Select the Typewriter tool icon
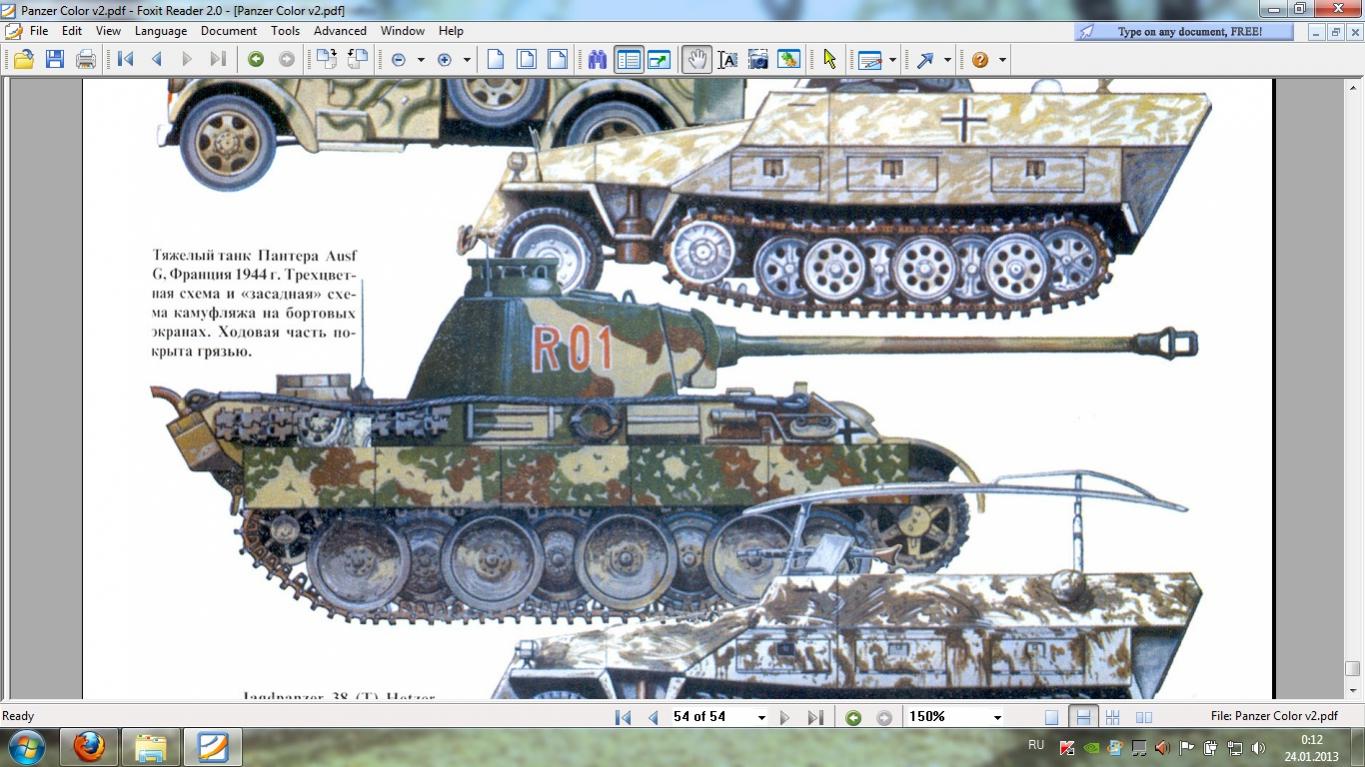 870,59
